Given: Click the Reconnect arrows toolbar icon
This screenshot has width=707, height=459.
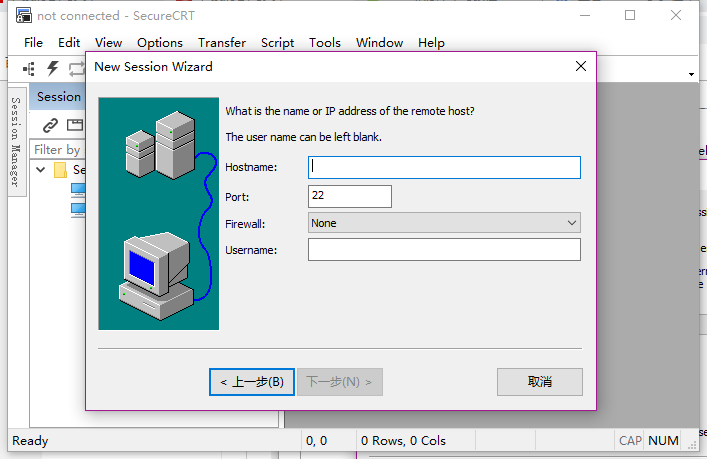Looking at the screenshot, I should coord(76,69).
